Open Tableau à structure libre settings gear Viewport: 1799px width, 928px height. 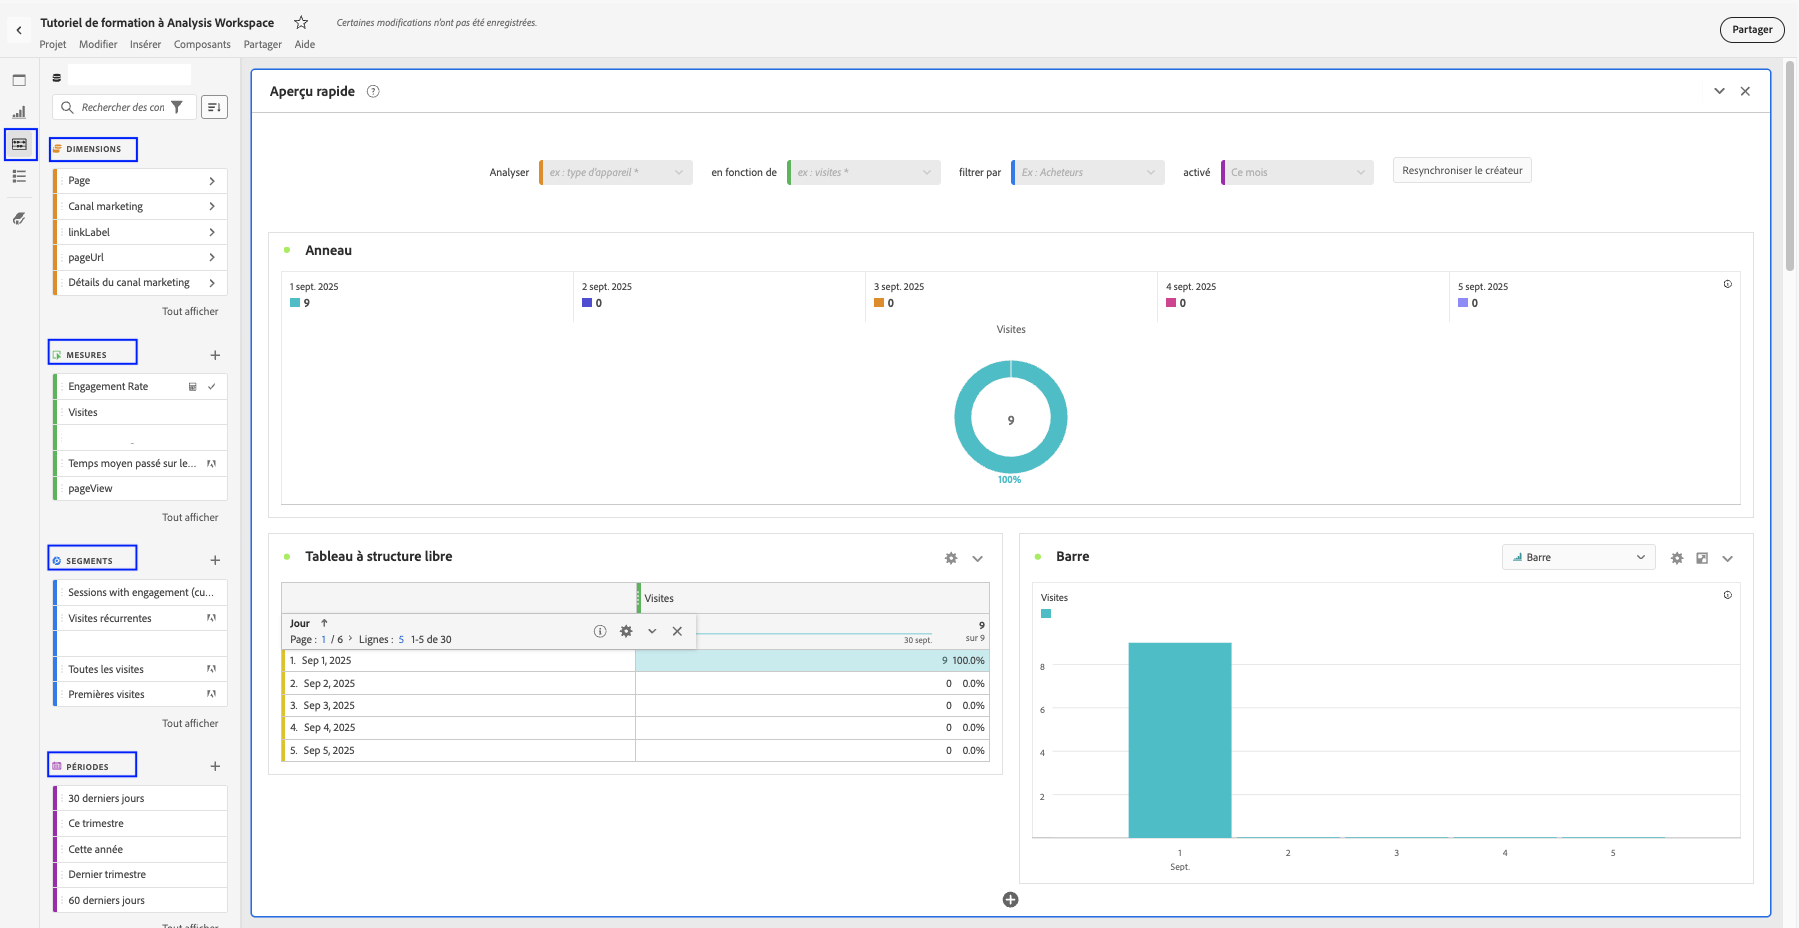[x=951, y=558]
